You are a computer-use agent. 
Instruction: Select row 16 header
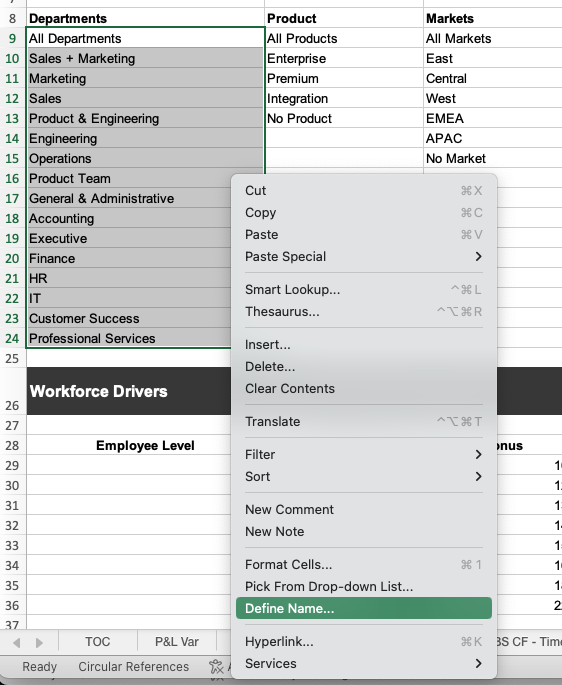coord(13,179)
